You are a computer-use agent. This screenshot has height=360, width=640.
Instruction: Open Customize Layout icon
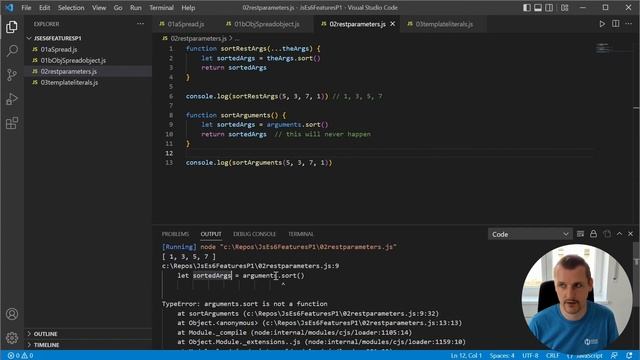point(564,8)
